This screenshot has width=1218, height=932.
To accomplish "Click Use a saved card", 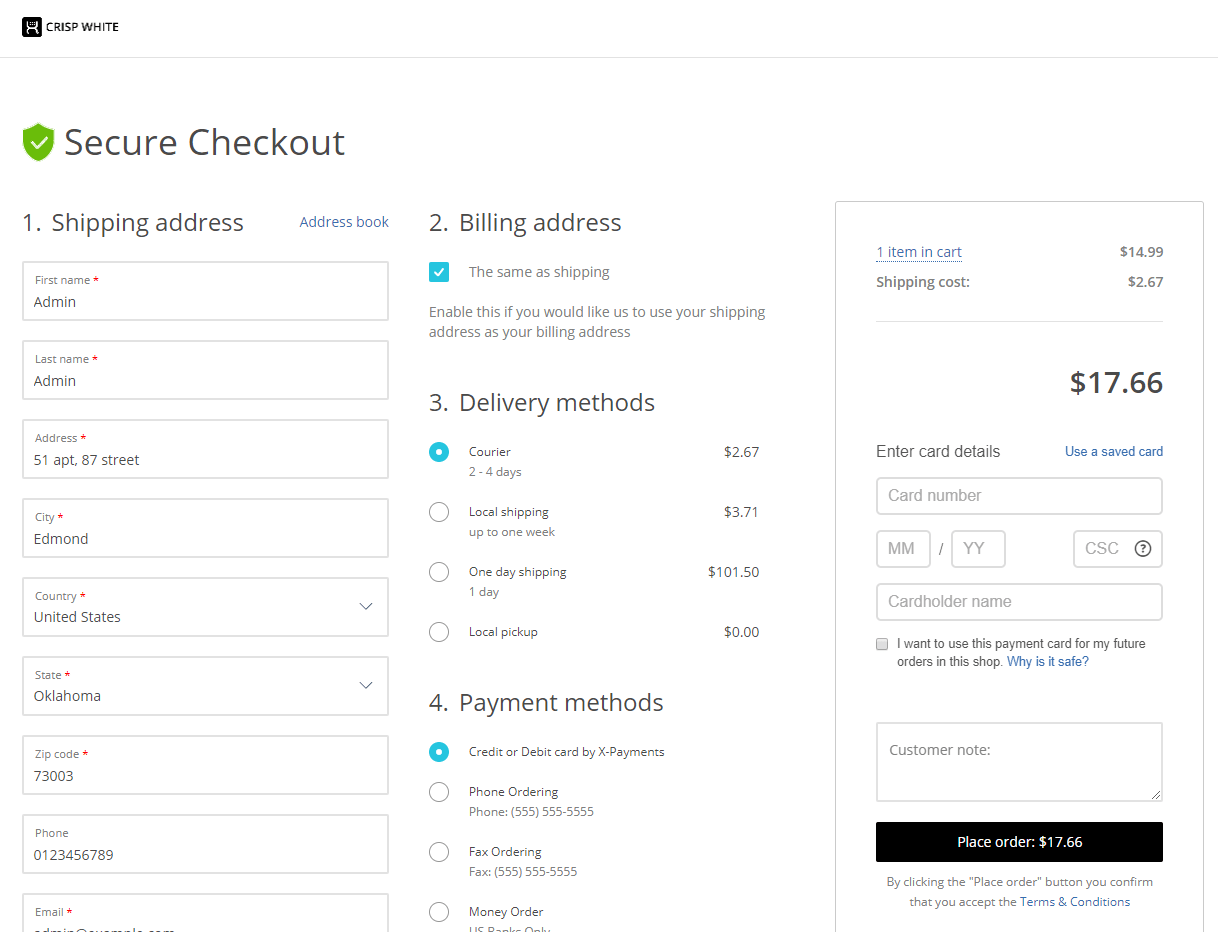I will [1113, 451].
